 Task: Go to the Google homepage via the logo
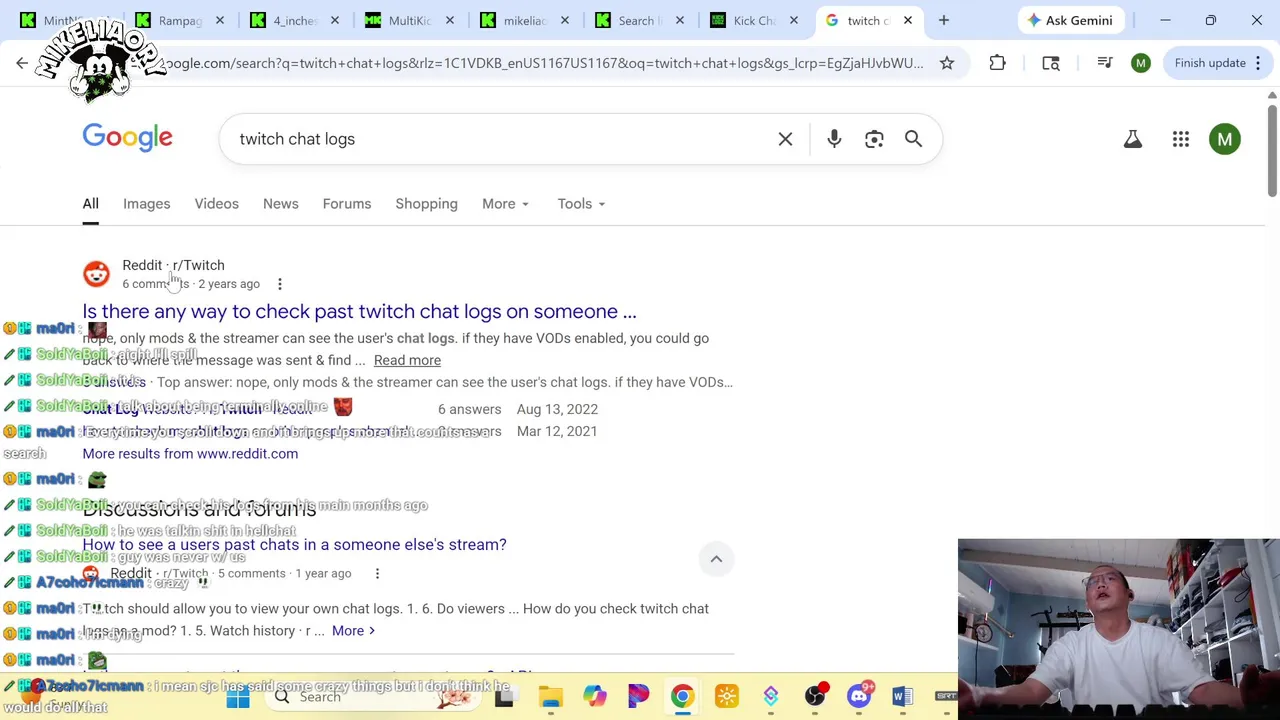click(127, 138)
